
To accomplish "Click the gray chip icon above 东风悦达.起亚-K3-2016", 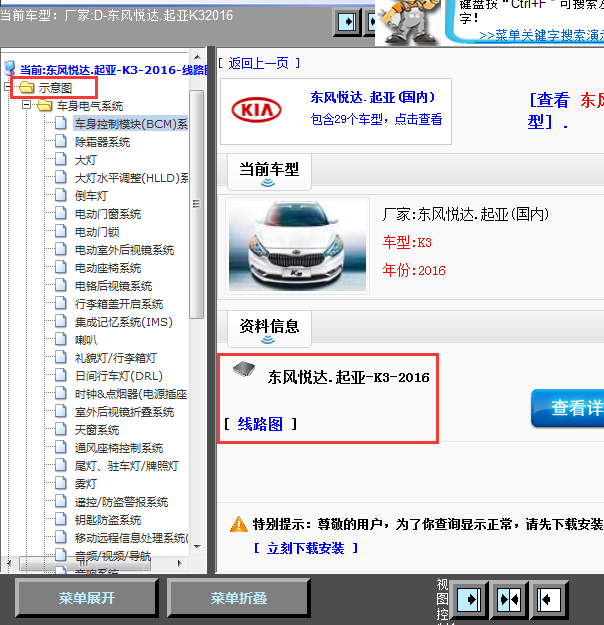I will point(244,369).
